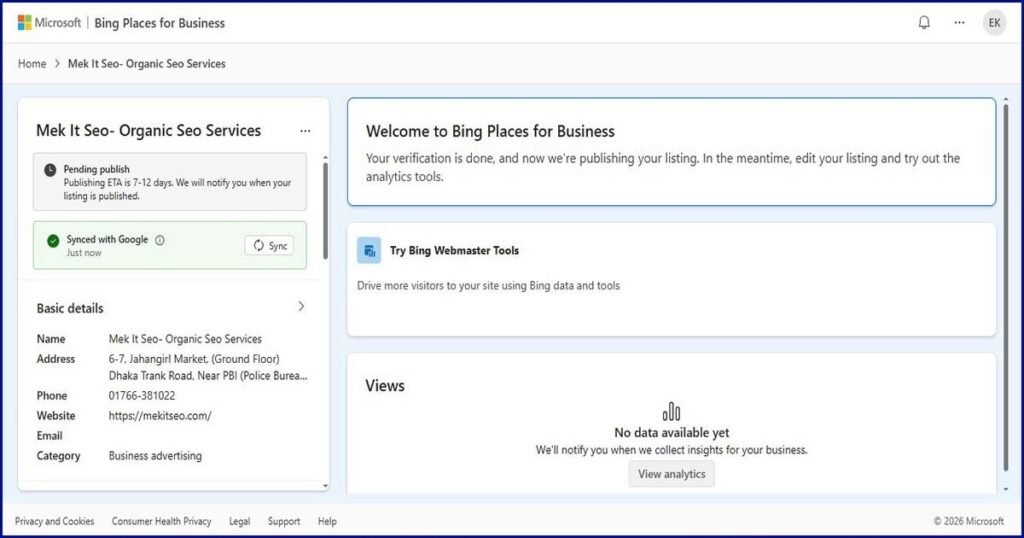Open the notifications bell
Image resolution: width=1024 pixels, height=538 pixels.
coord(924,23)
